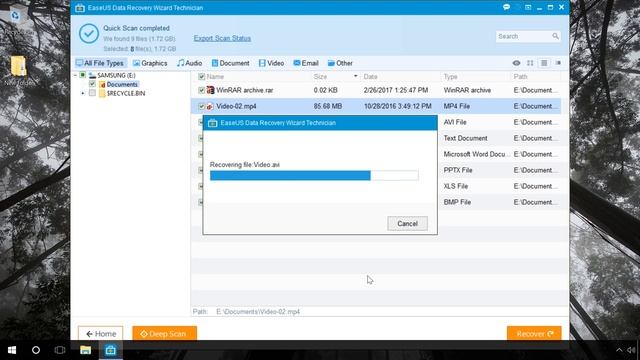The image size is (640, 360).
Task: Sort by Type column header
Action: pyautogui.click(x=450, y=77)
